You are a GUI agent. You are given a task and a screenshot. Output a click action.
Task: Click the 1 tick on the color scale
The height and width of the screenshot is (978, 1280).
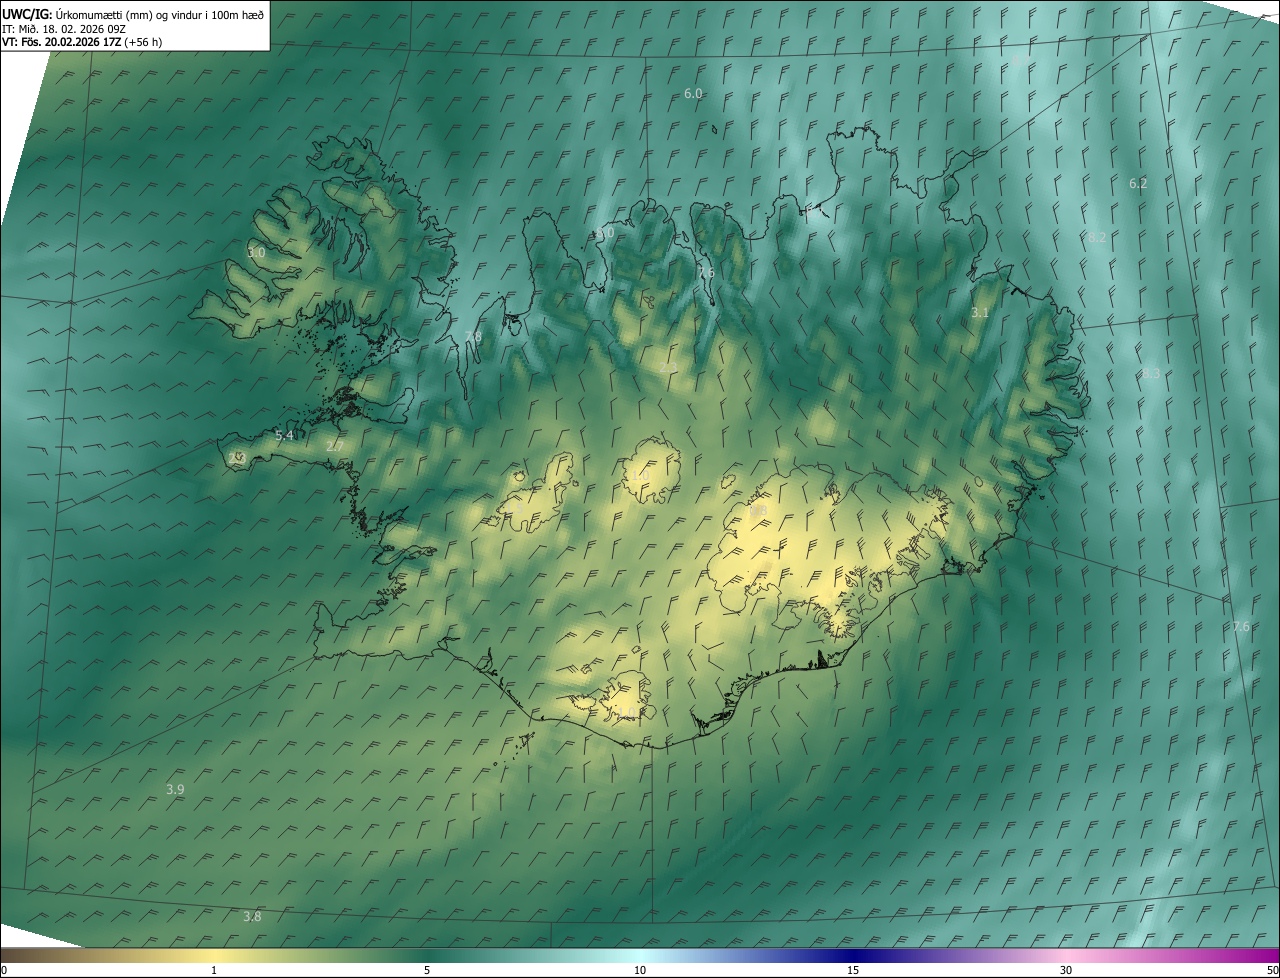[x=214, y=971]
